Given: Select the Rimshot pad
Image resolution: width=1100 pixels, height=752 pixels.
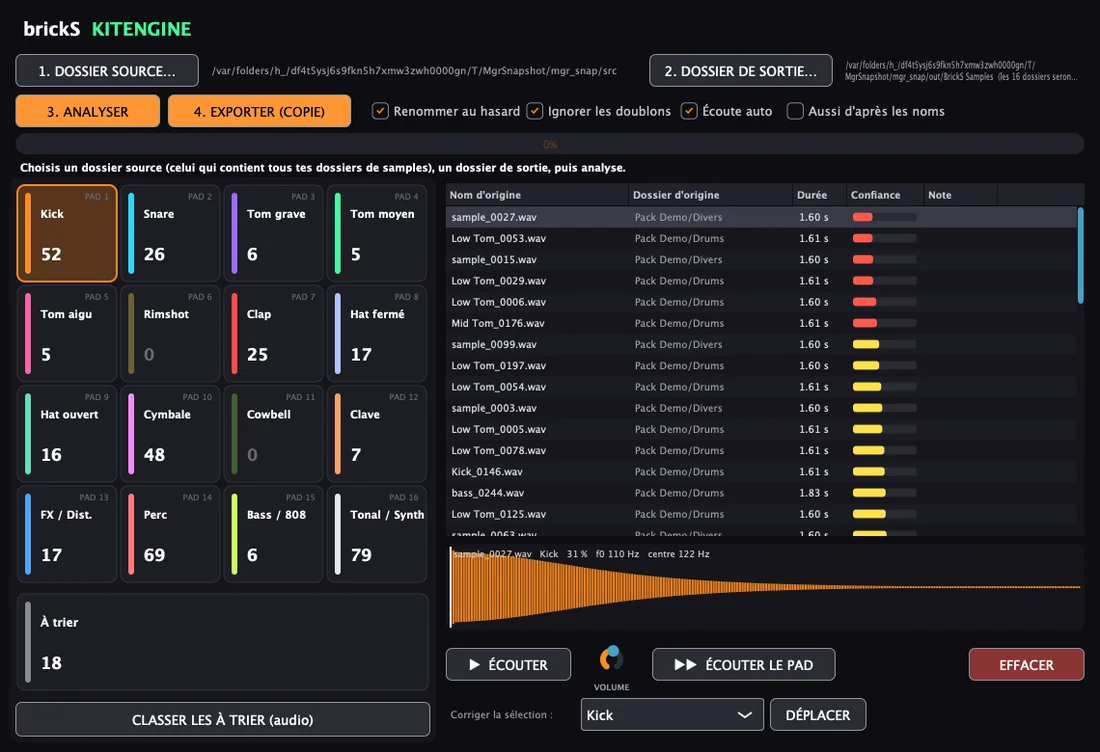Looking at the screenshot, I should (x=170, y=334).
